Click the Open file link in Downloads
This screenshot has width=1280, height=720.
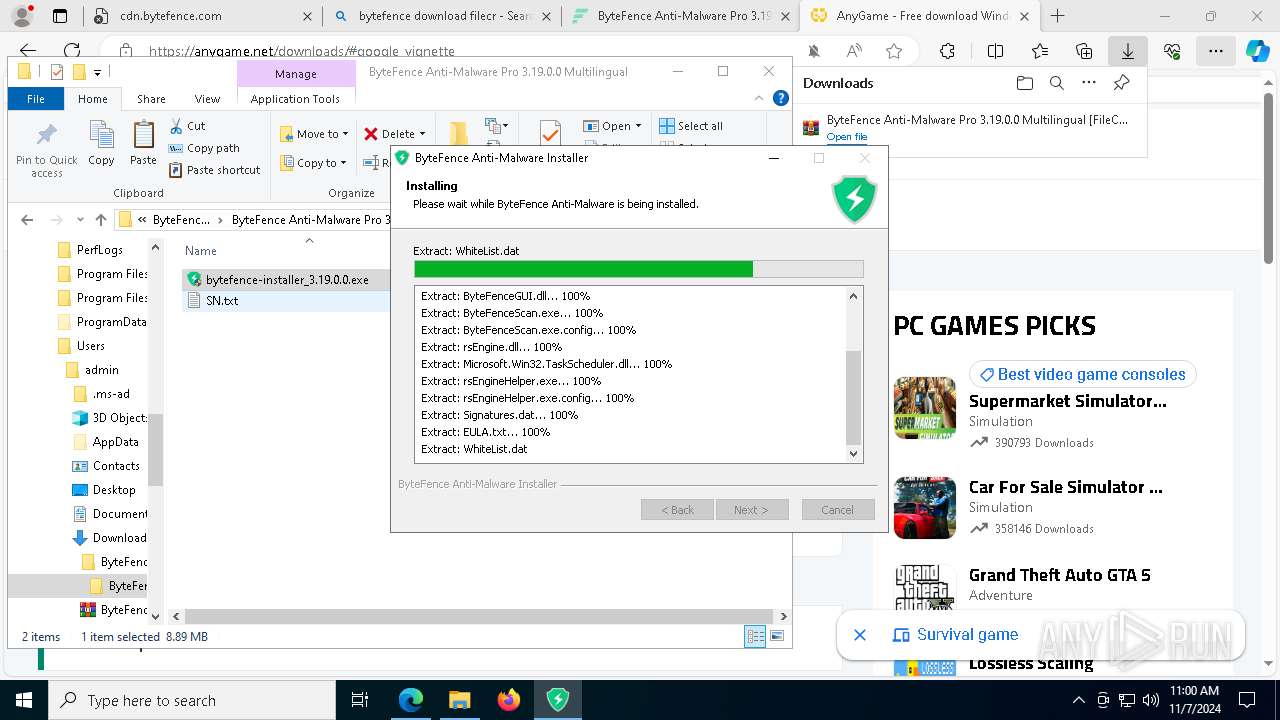click(x=846, y=137)
